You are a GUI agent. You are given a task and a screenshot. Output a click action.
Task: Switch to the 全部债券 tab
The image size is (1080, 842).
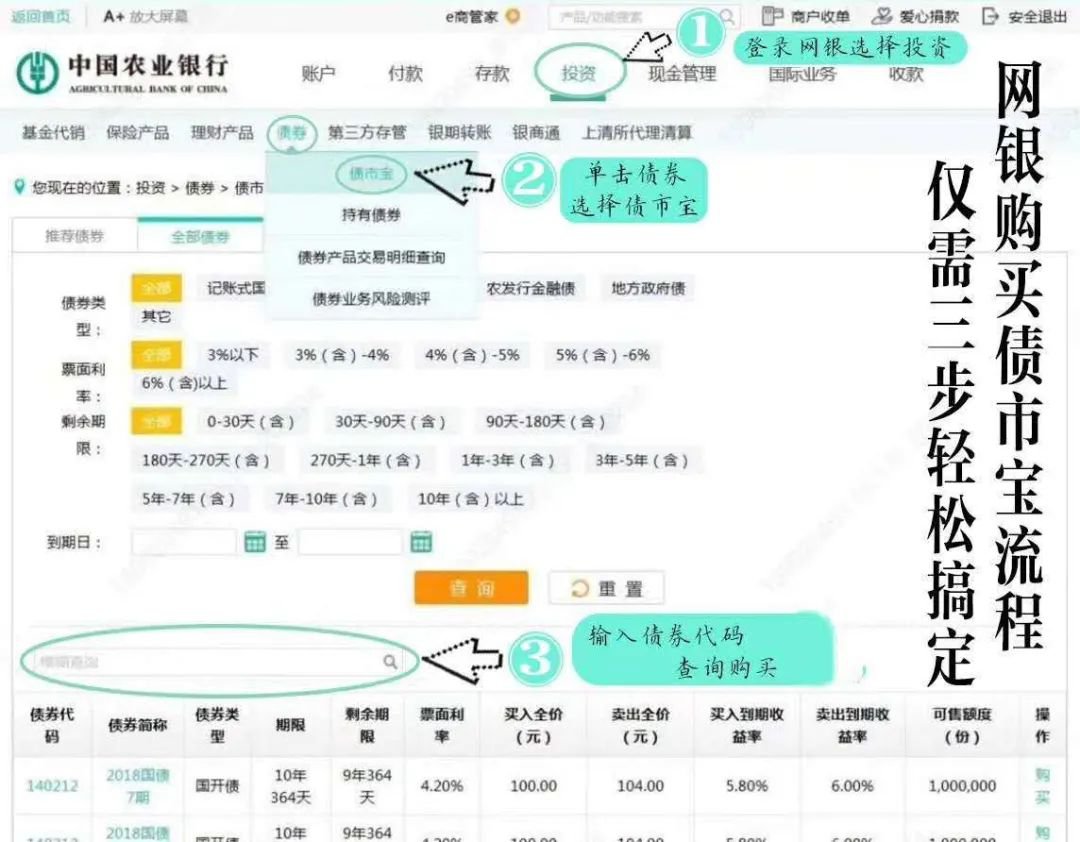[200, 237]
